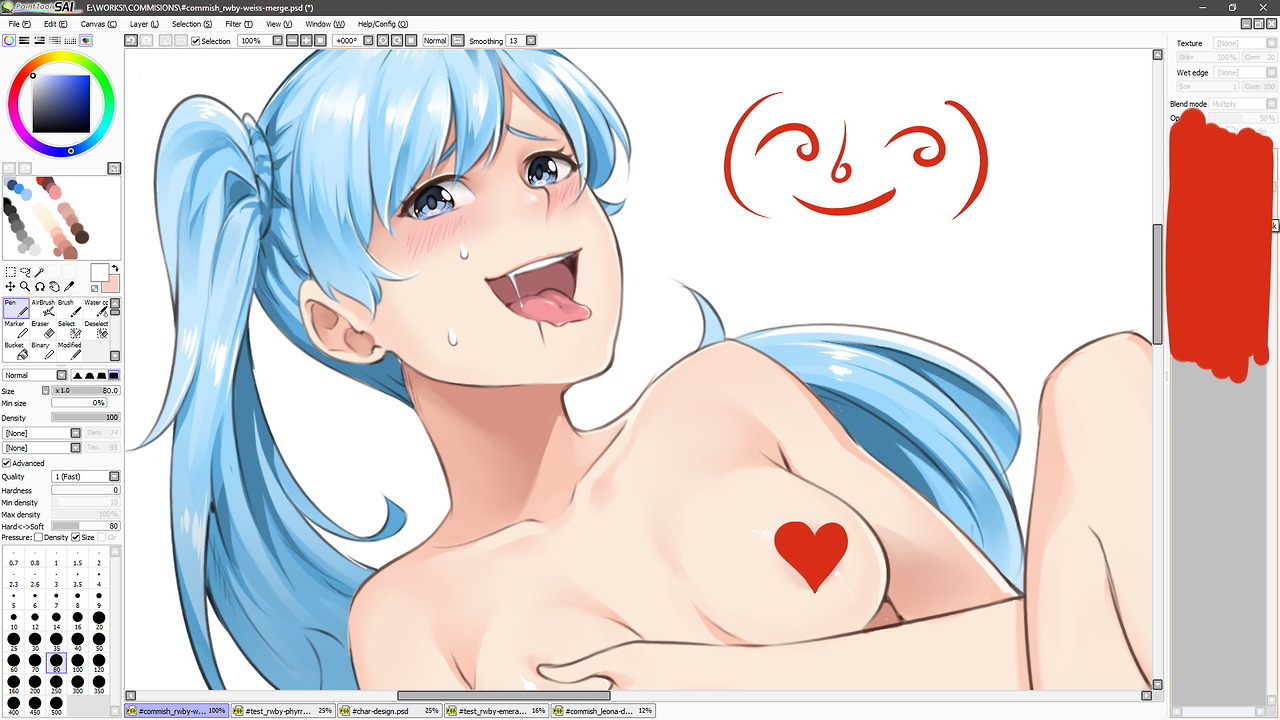Activate the rotate view tool
The image size is (1280, 720).
tap(40, 287)
